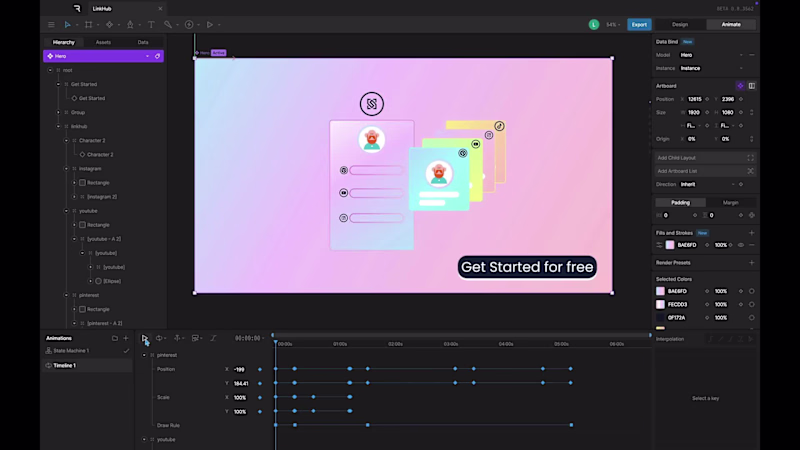Expand the youtube timeline row

pyautogui.click(x=144, y=439)
